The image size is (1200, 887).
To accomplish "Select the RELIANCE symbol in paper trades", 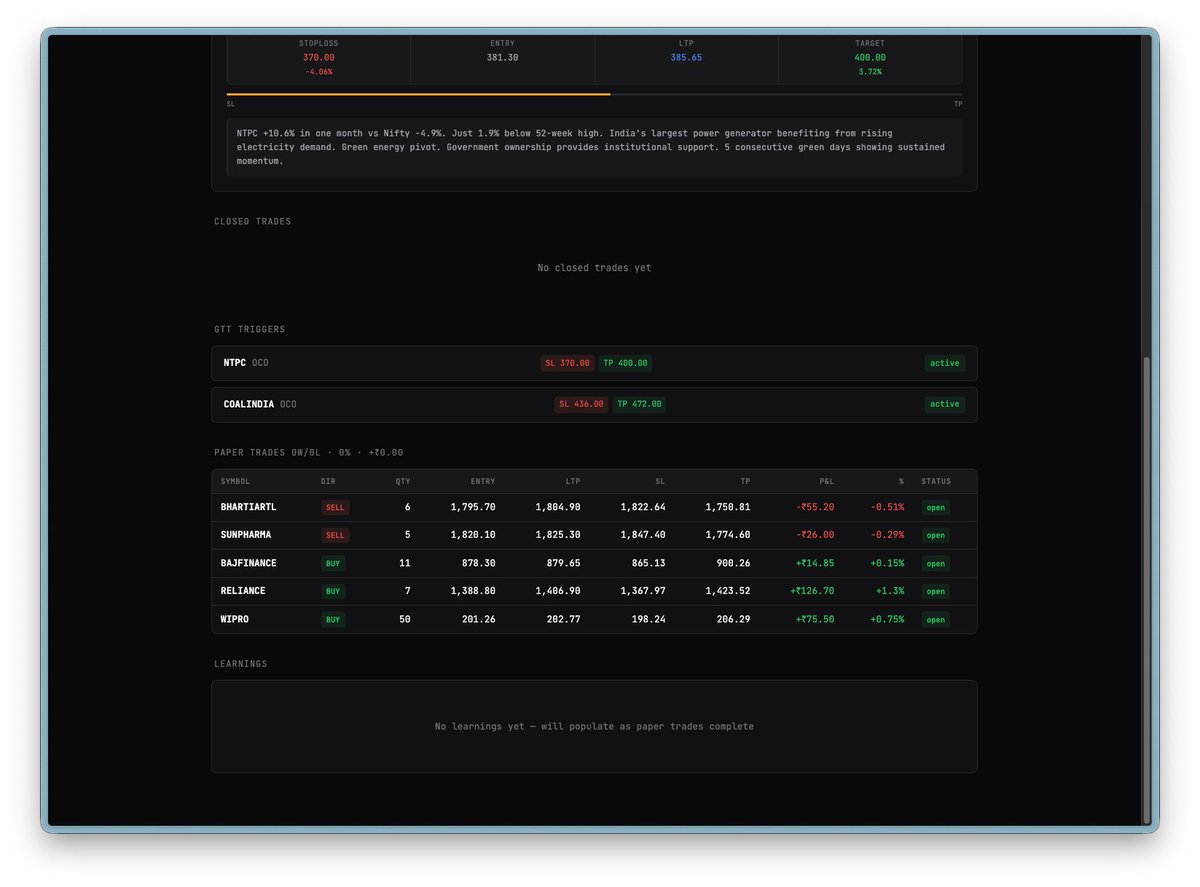I will (x=243, y=591).
